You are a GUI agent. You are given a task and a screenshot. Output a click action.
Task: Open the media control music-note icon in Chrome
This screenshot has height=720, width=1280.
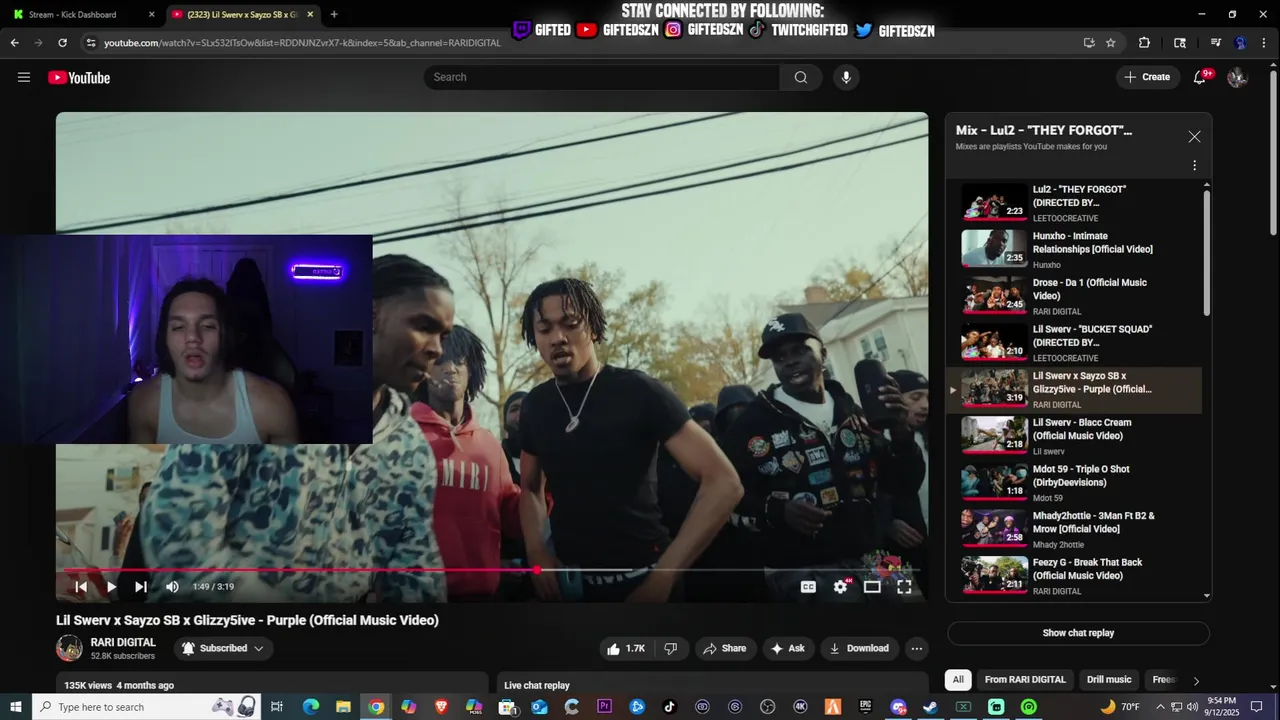[x=1215, y=43]
